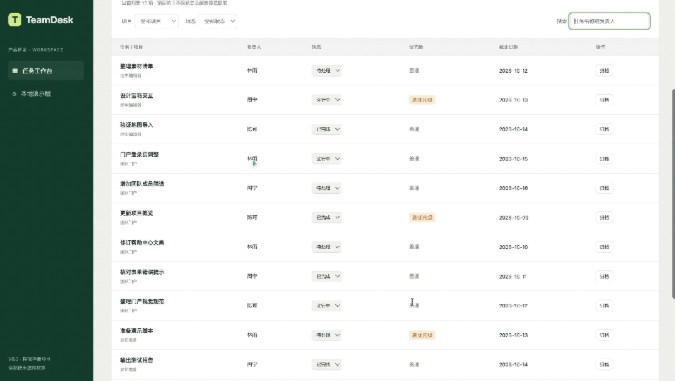Click 归档 button in 整理门户视觉规范 row
This screenshot has height=381, width=675.
[604, 306]
